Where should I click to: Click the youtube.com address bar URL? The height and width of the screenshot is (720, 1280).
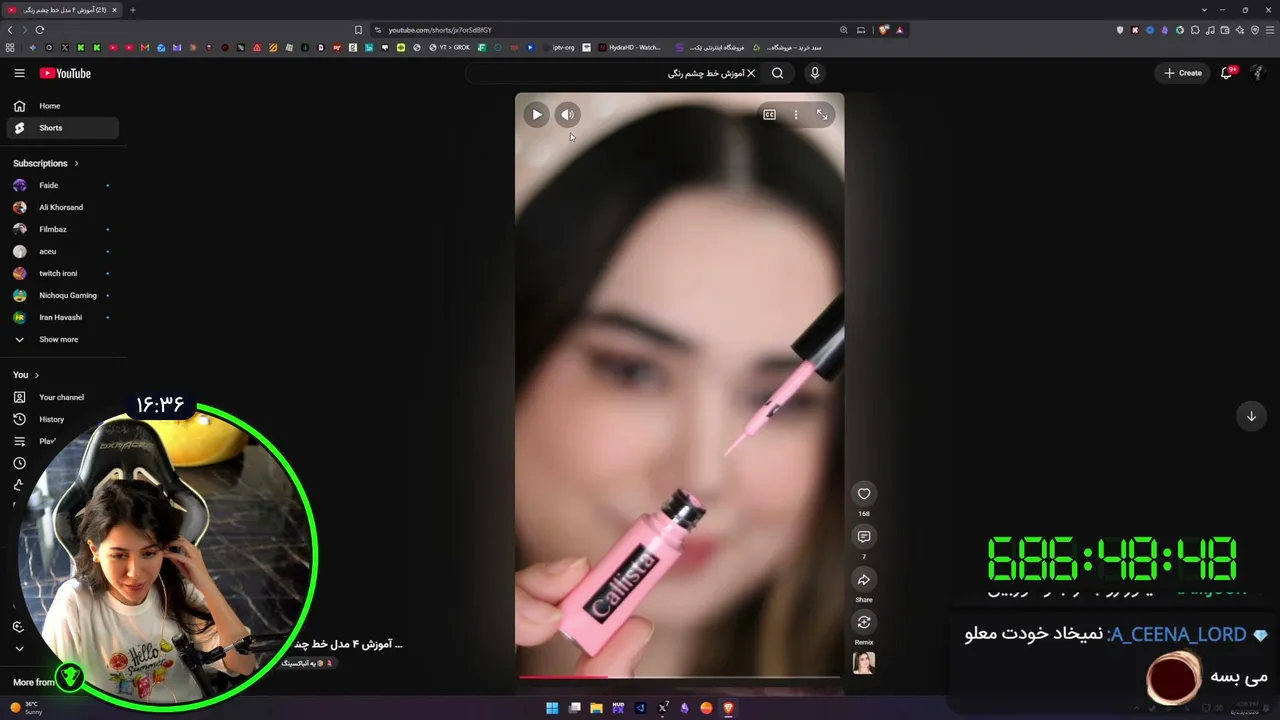(440, 30)
